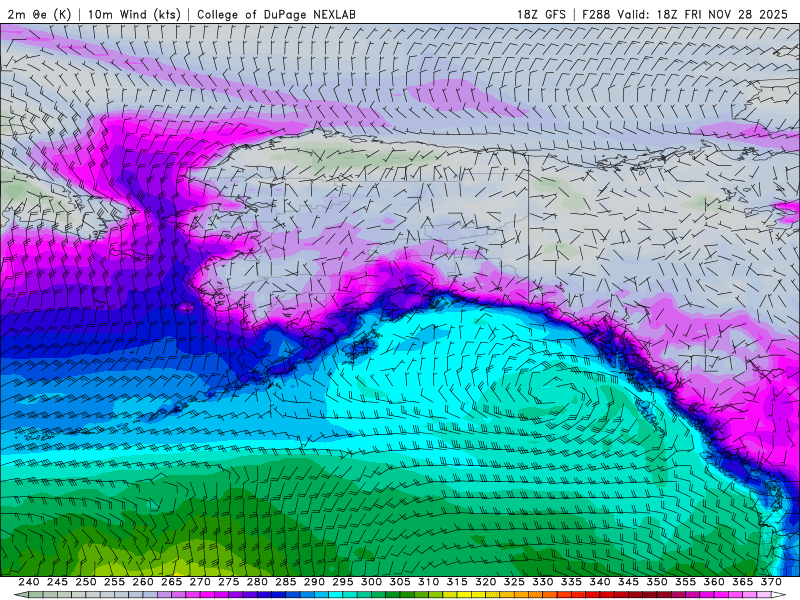Click the cyan swatch below the 295 label
Screen dimensions: 800x600
(336, 595)
